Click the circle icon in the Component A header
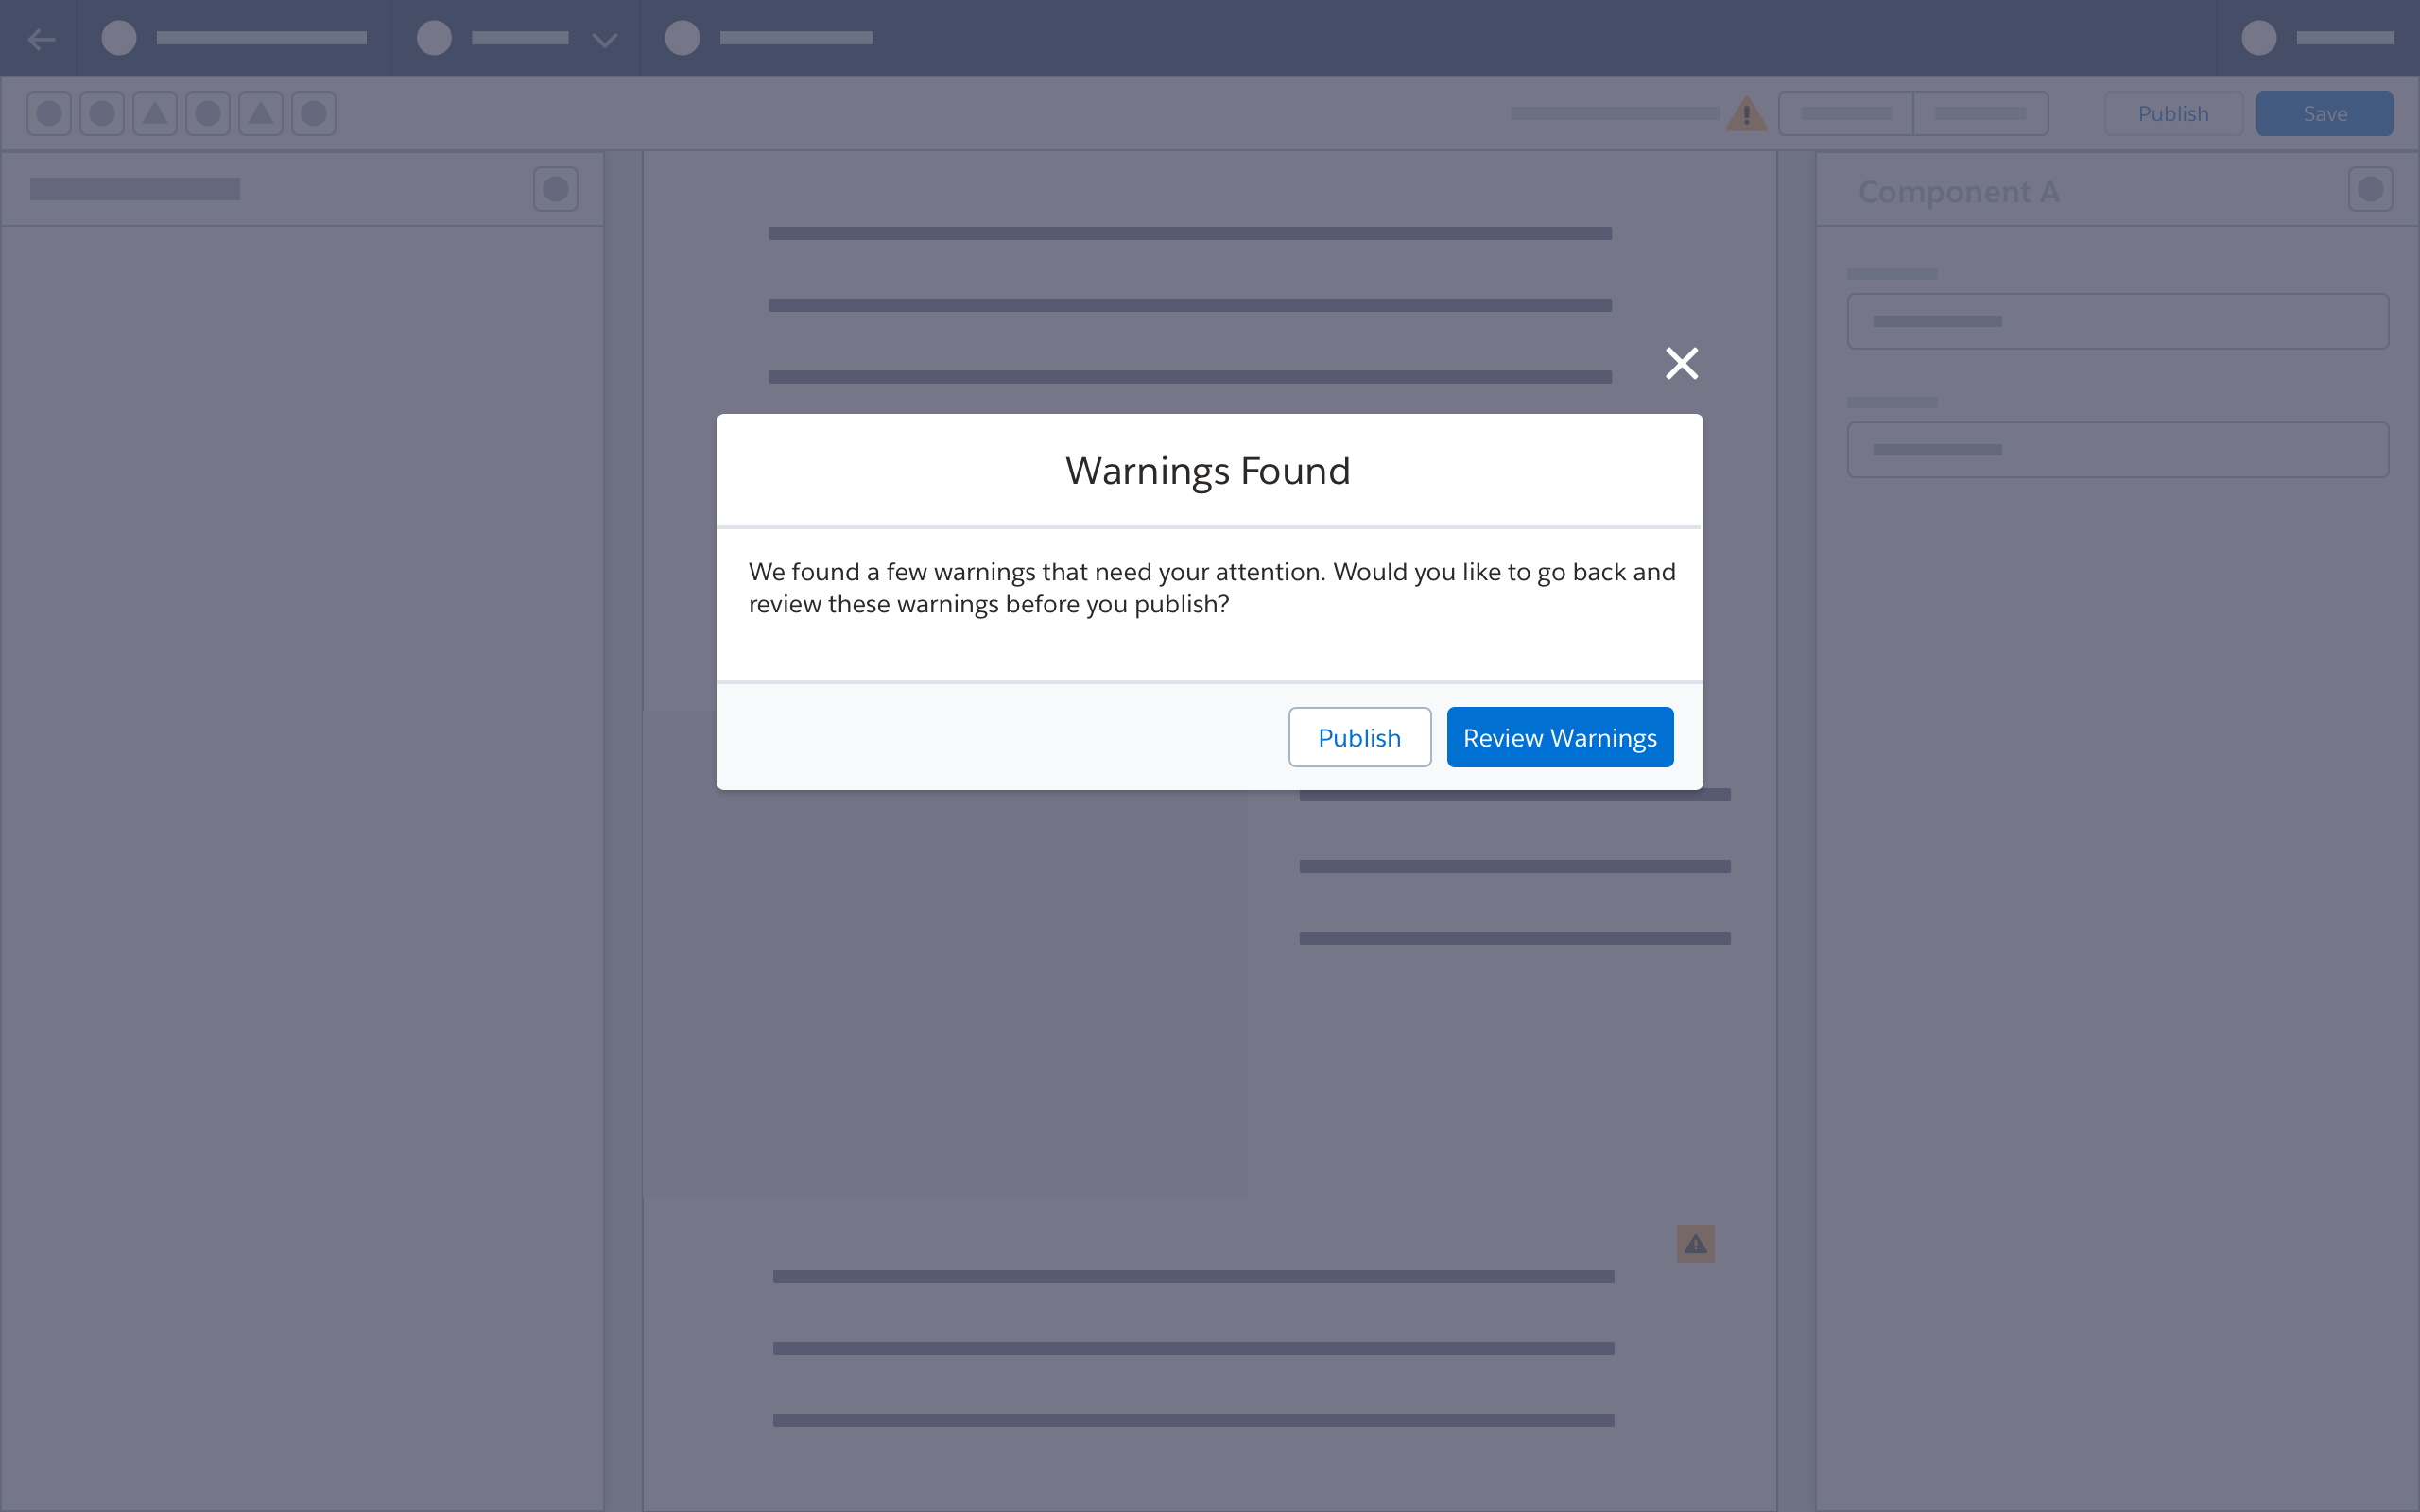Screen dimensions: 2420x1512 coord(2371,189)
